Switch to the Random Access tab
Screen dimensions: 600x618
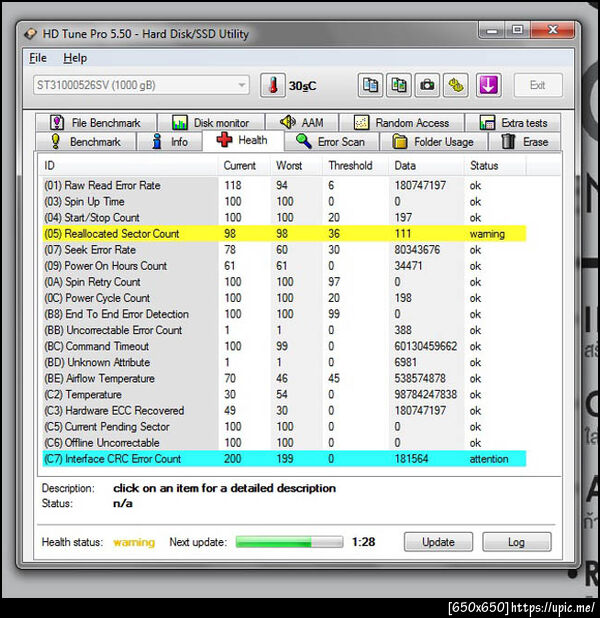coord(402,123)
